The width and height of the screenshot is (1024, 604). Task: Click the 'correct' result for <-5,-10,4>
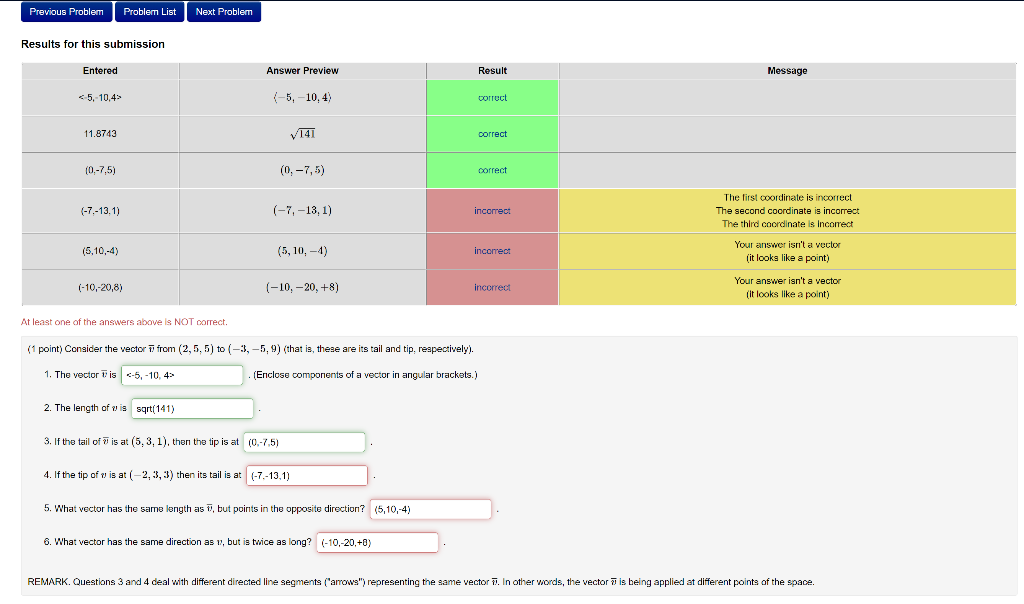492,98
